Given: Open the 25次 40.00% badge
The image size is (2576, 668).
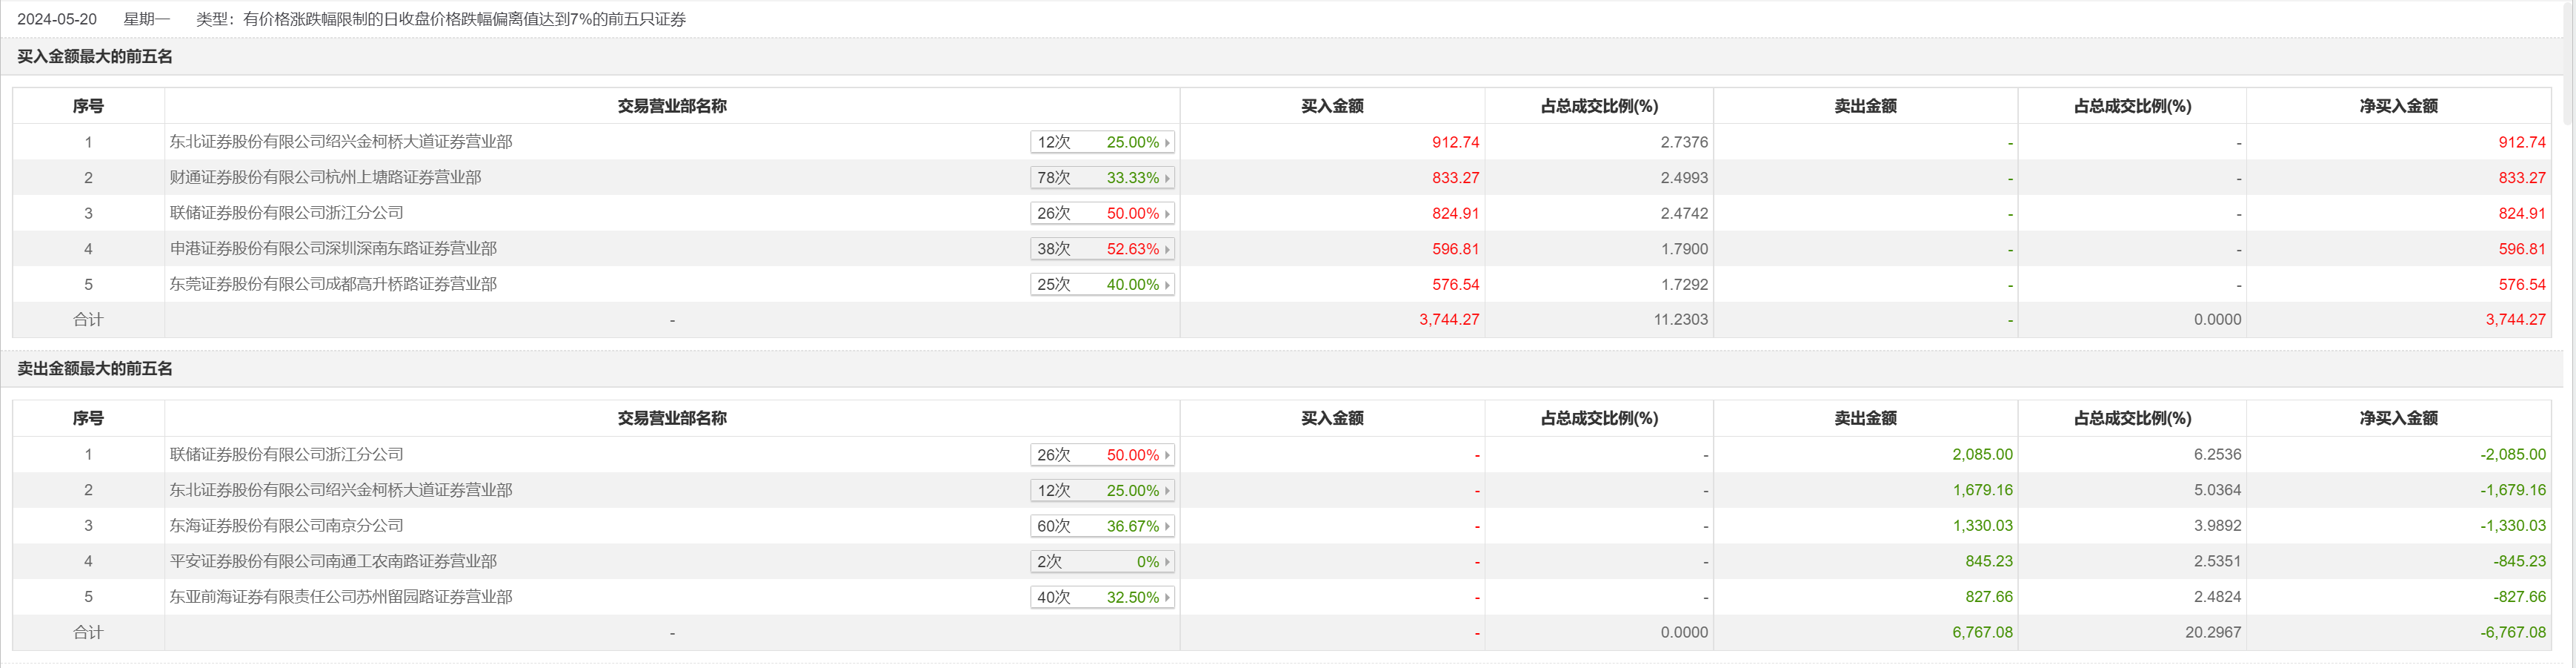Looking at the screenshot, I should pyautogui.click(x=1101, y=285).
